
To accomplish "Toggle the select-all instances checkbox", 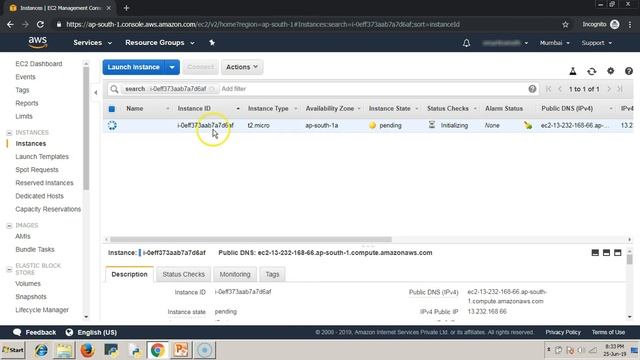I will (x=112, y=109).
